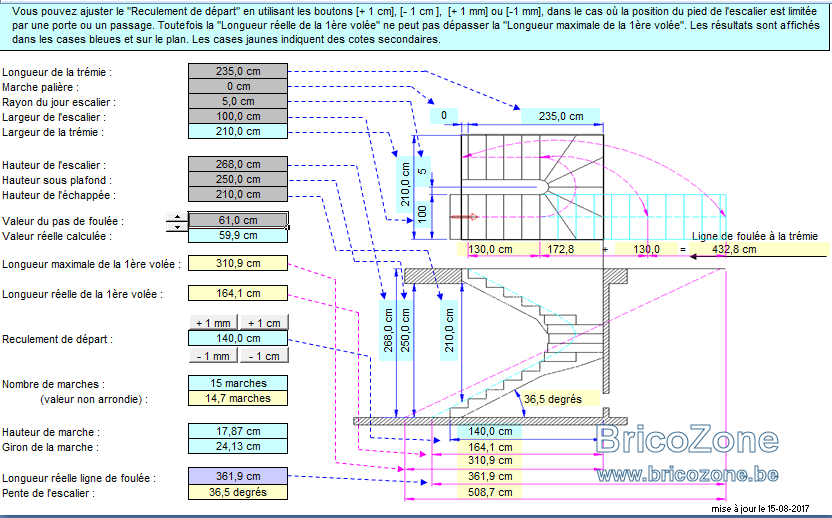Select the Largeur de l'escalier 100,0 cm field
Screen dimensions: 832x518
point(238,116)
